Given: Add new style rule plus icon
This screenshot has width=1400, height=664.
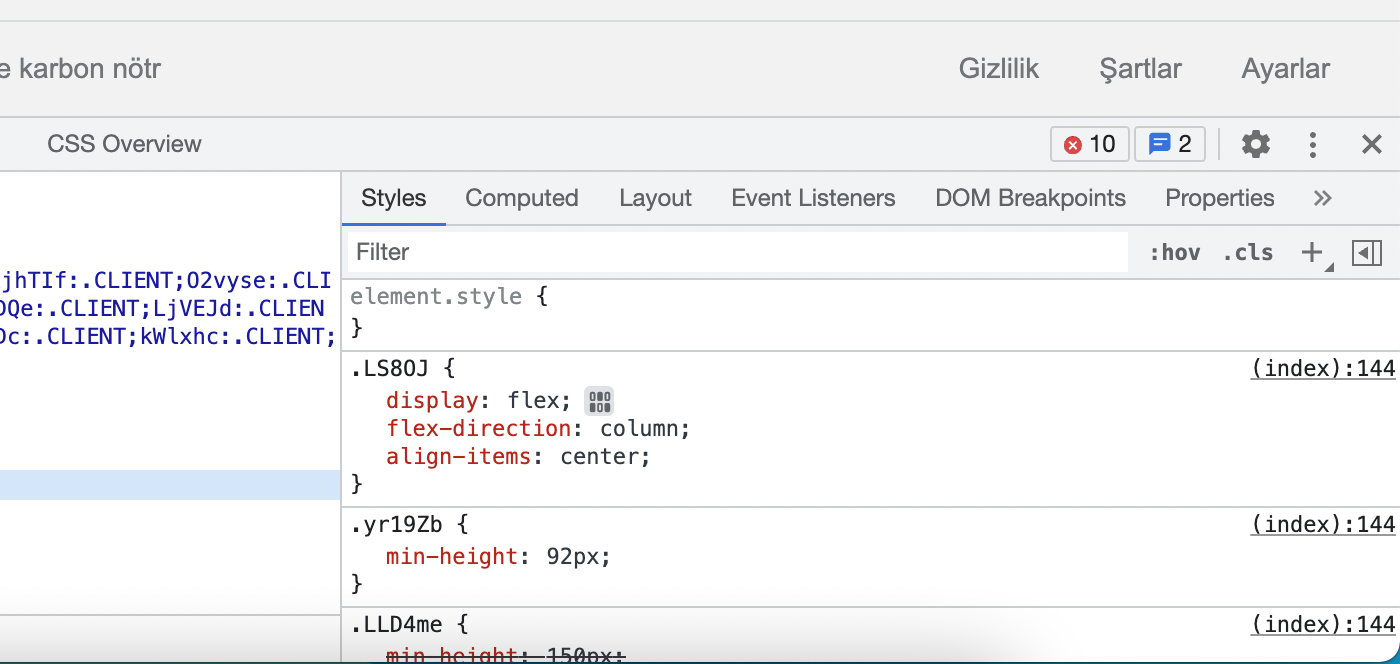Looking at the screenshot, I should pyautogui.click(x=1312, y=252).
